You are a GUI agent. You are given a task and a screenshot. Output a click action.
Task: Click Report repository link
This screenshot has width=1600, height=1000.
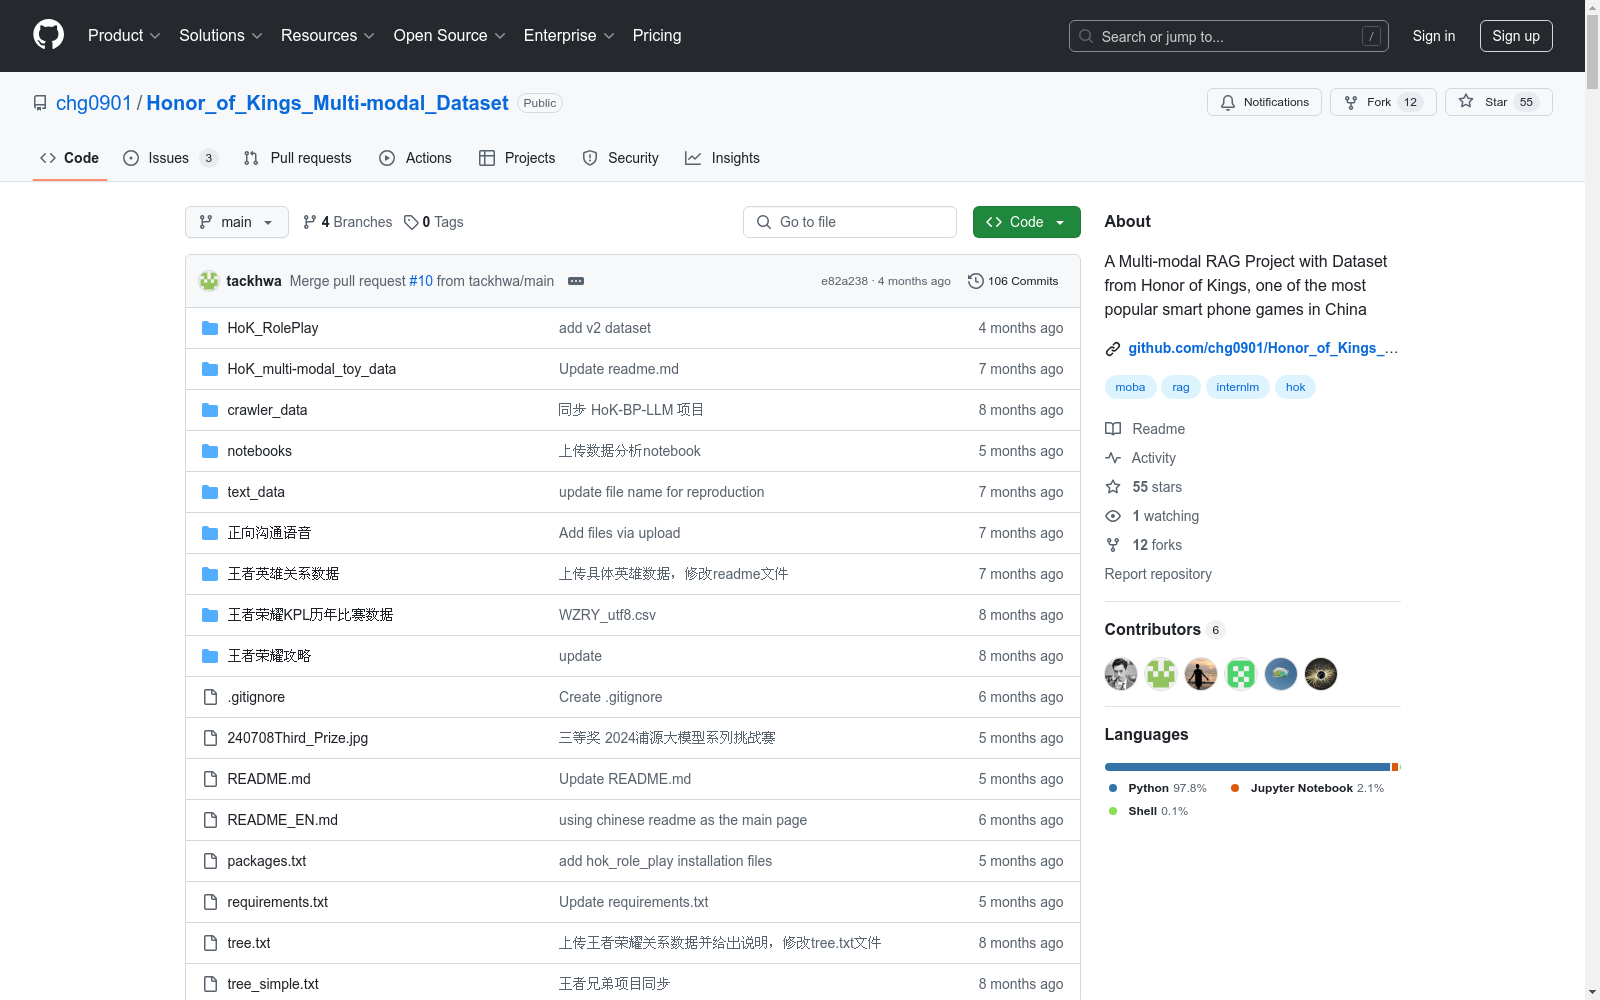[1158, 574]
